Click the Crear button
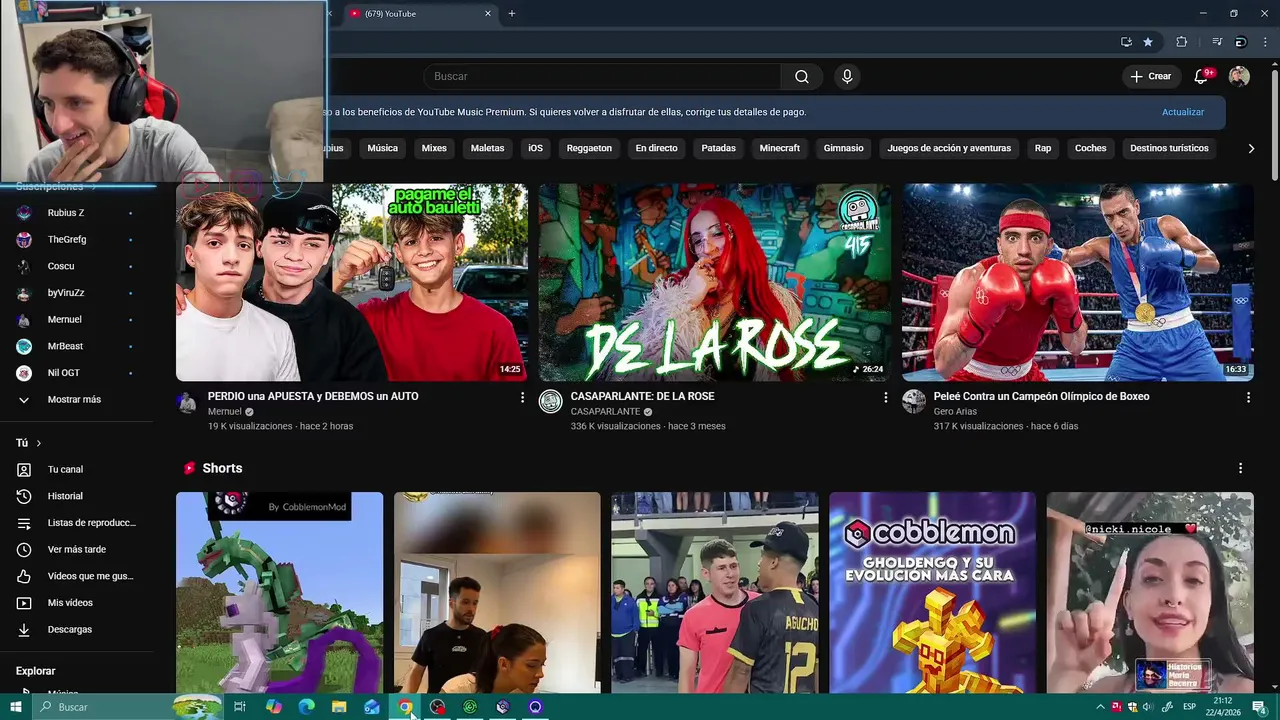1280x720 pixels. (1151, 77)
